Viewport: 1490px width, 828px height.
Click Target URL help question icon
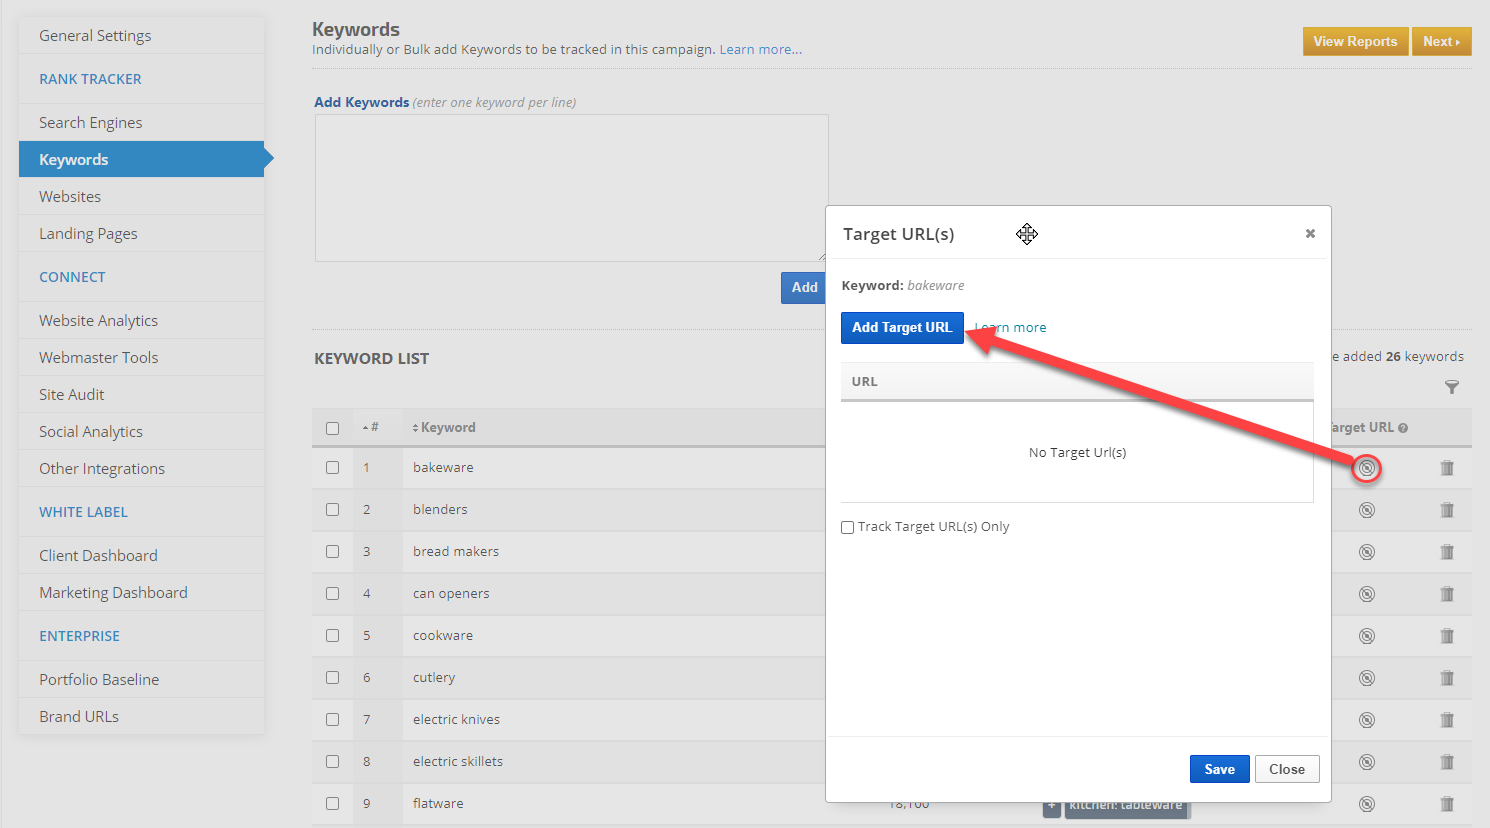tap(1403, 428)
